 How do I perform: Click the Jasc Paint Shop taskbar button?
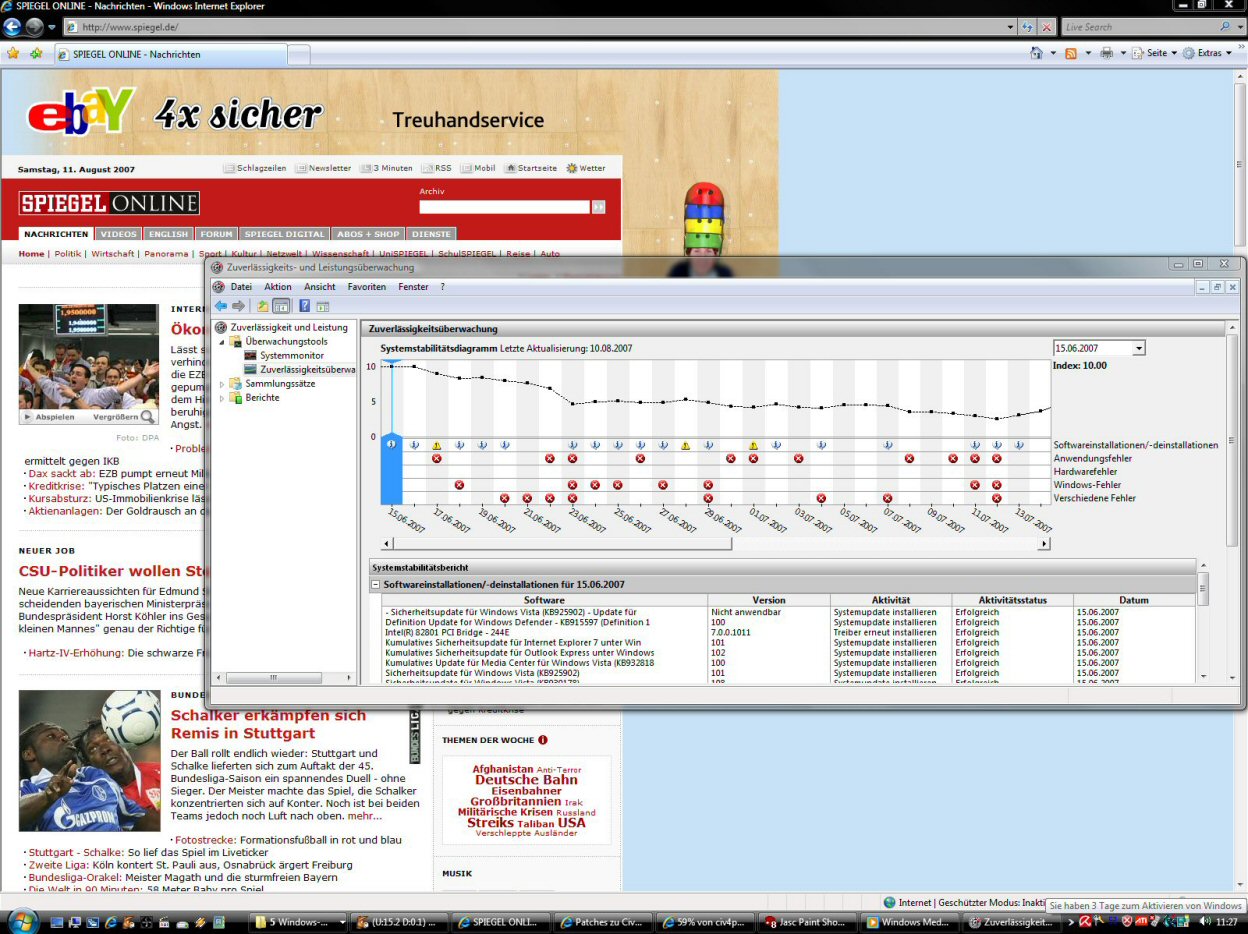coord(806,922)
